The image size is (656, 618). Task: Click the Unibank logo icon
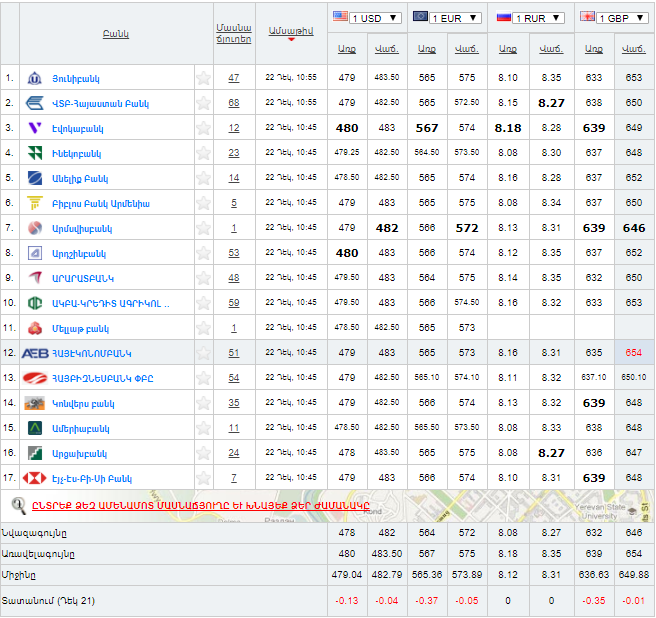(x=34, y=78)
